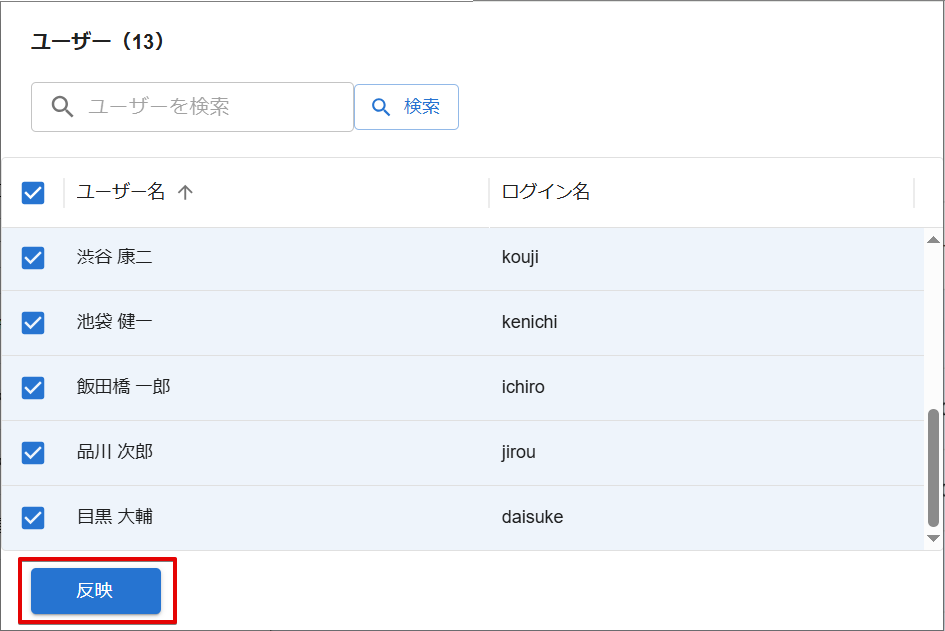Click the scrollbar down arrow
The image size is (945, 631).
click(933, 538)
